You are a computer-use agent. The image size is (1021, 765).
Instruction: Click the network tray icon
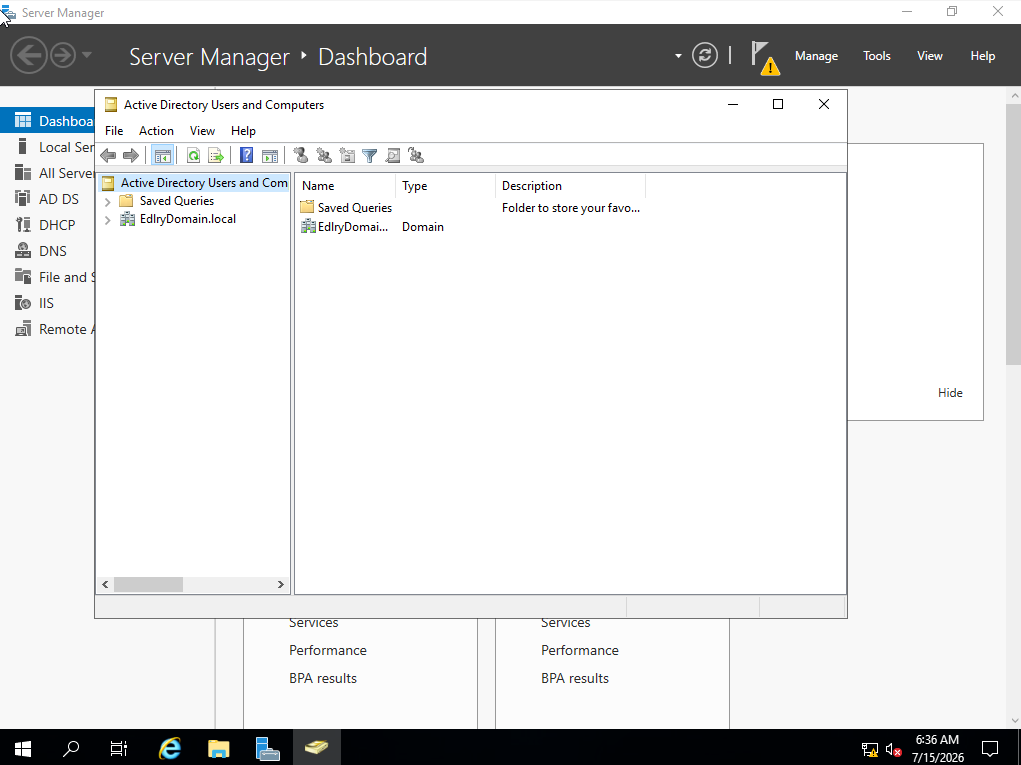869,751
